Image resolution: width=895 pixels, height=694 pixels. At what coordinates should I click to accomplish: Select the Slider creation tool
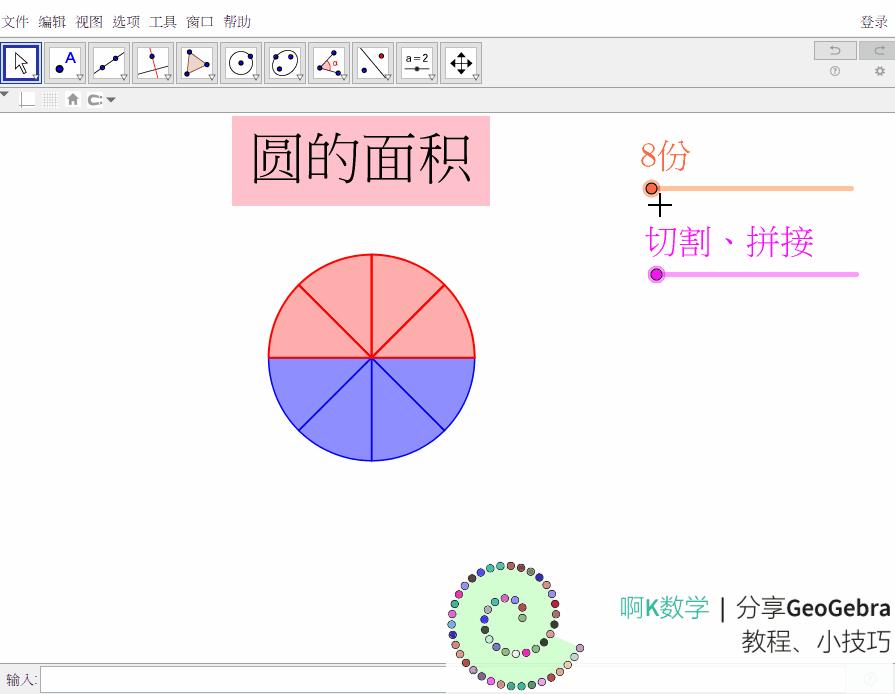click(416, 61)
